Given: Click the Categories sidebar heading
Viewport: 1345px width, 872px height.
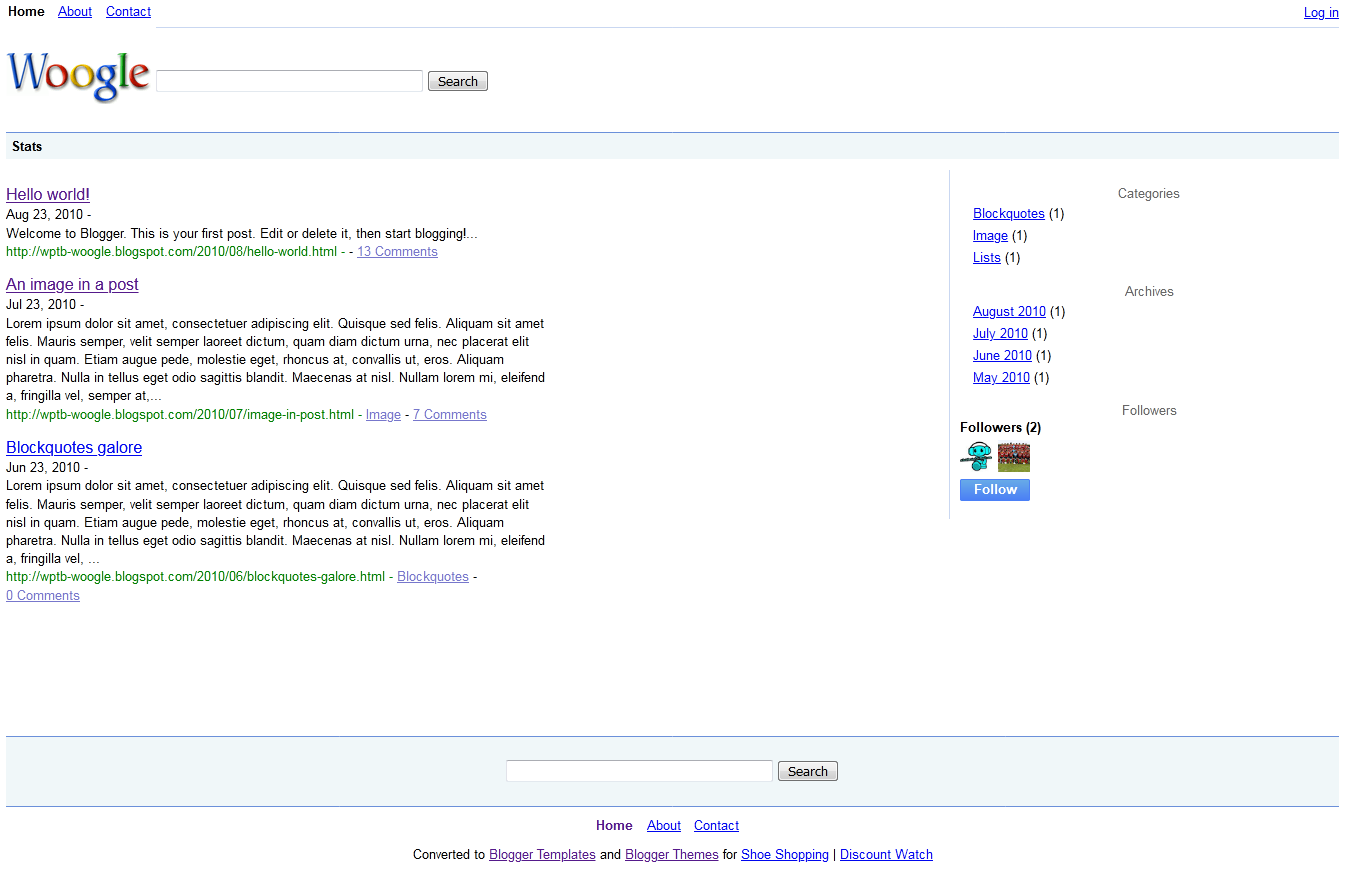Looking at the screenshot, I should tap(1149, 194).
